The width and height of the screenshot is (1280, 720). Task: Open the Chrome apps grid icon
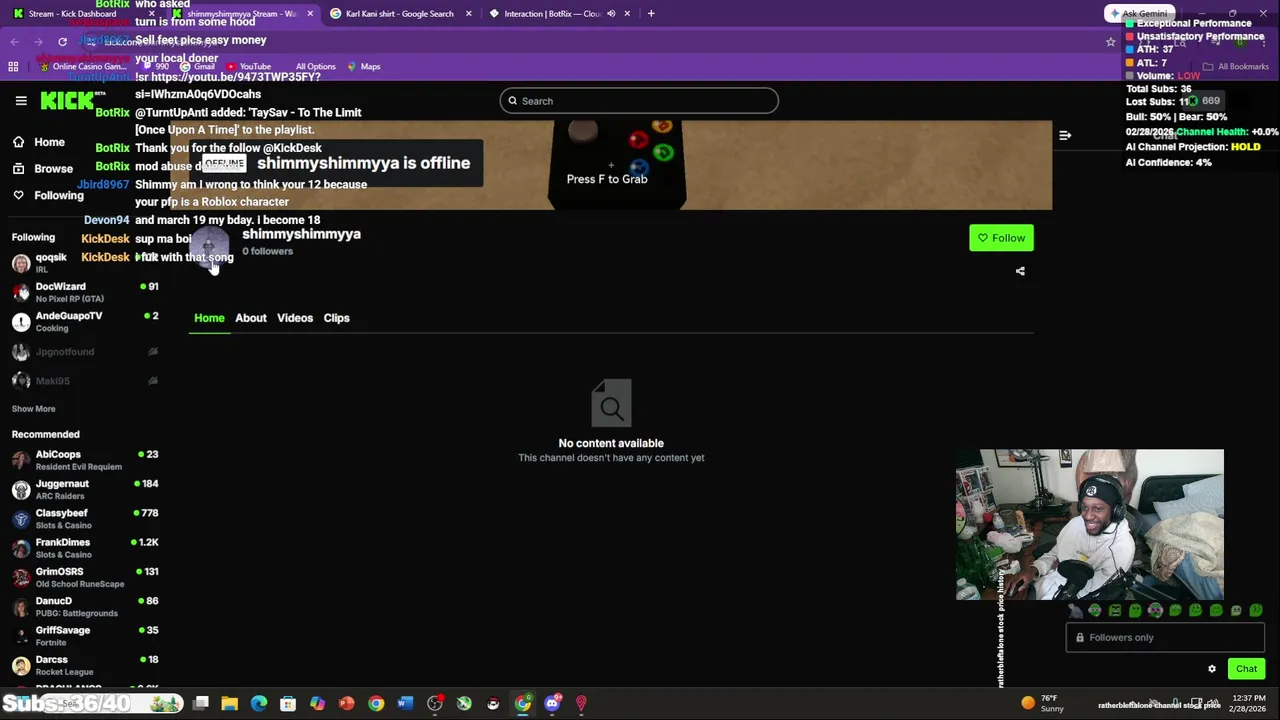pyautogui.click(x=13, y=67)
